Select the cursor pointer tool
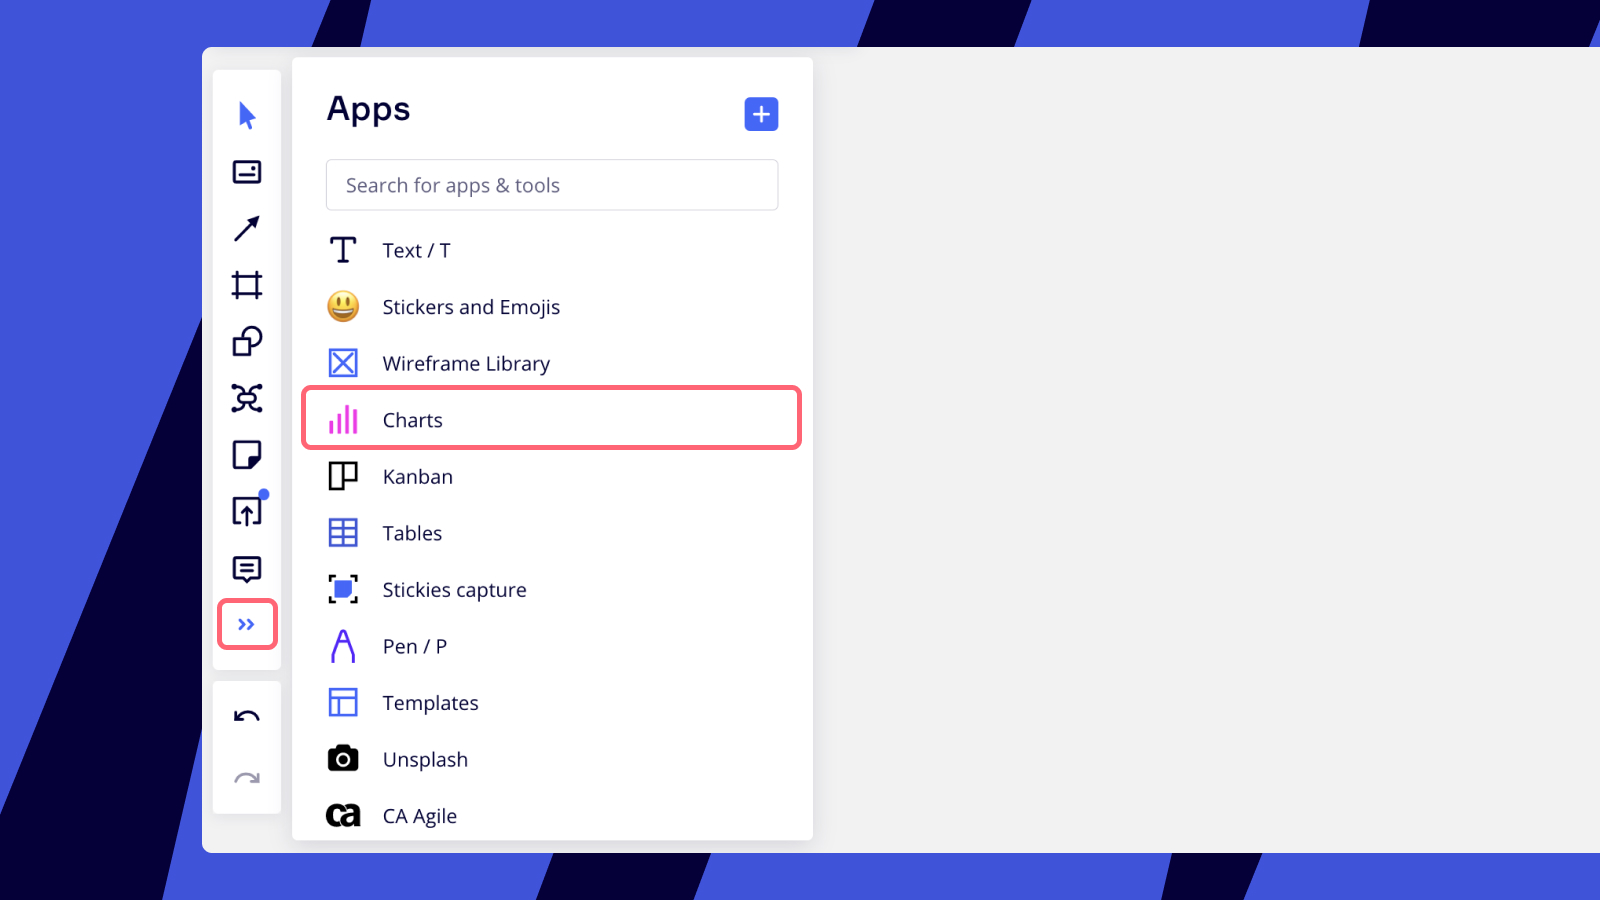This screenshot has width=1600, height=900. [247, 115]
